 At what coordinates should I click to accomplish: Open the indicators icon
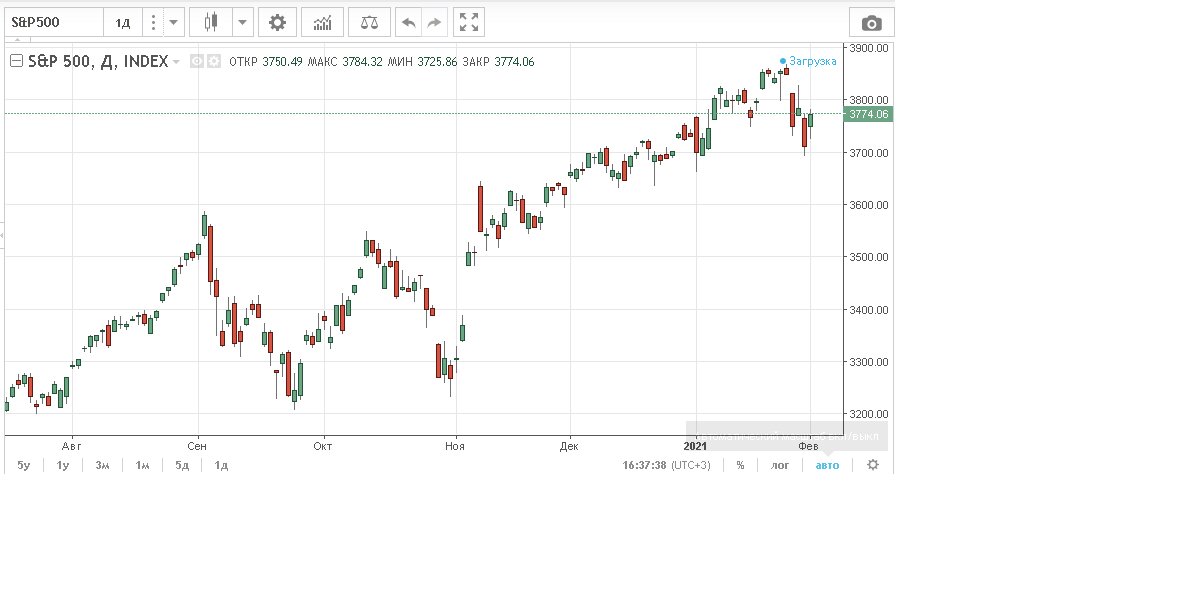[x=323, y=23]
